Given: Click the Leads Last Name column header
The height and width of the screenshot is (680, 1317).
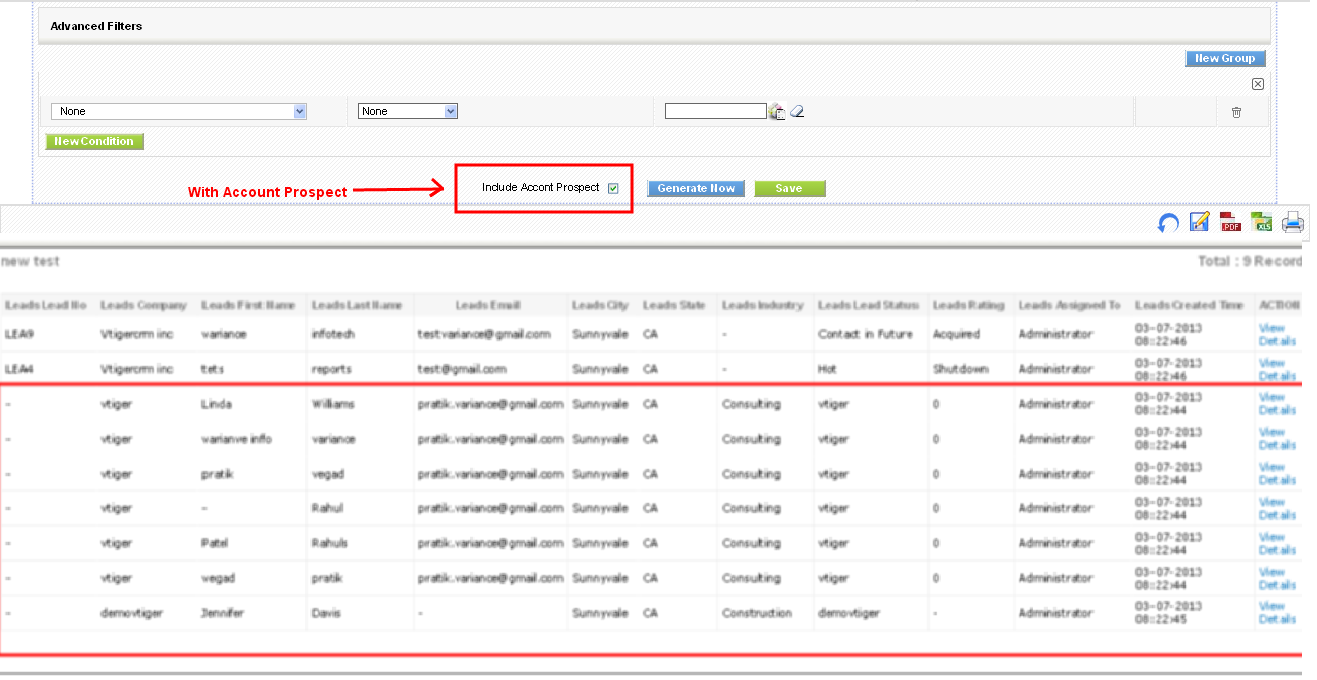Looking at the screenshot, I should [x=357, y=305].
